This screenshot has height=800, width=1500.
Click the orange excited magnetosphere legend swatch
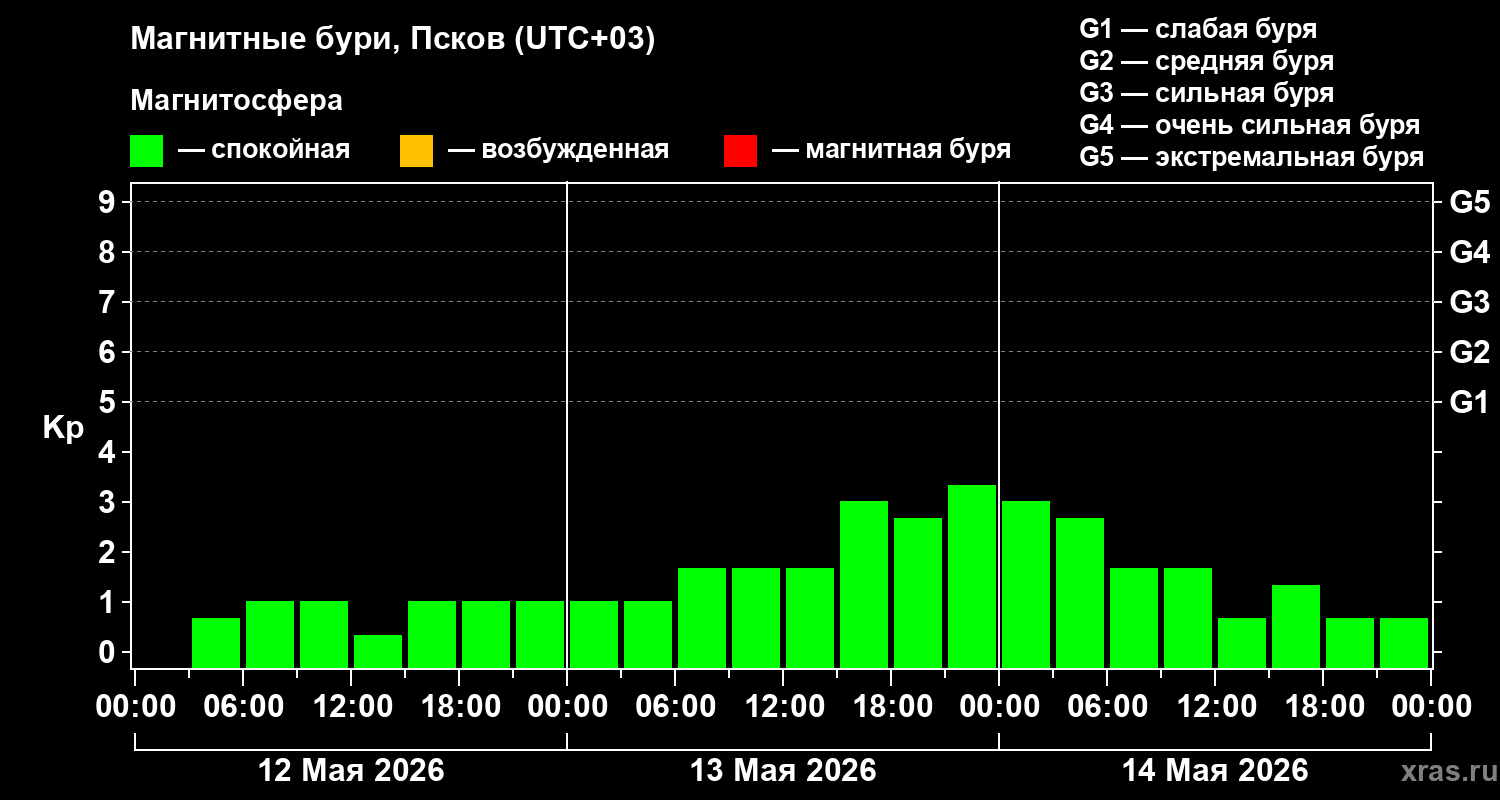point(416,151)
